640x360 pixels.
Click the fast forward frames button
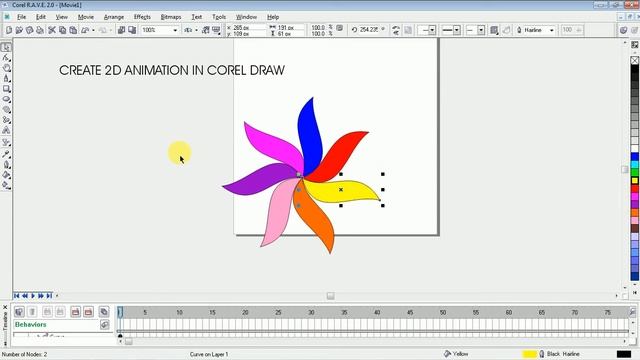[41, 296]
